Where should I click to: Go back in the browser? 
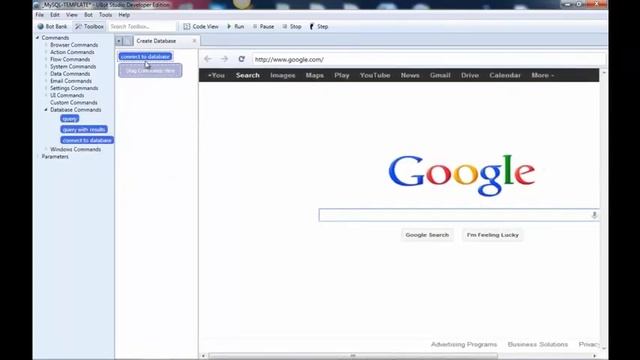208,59
